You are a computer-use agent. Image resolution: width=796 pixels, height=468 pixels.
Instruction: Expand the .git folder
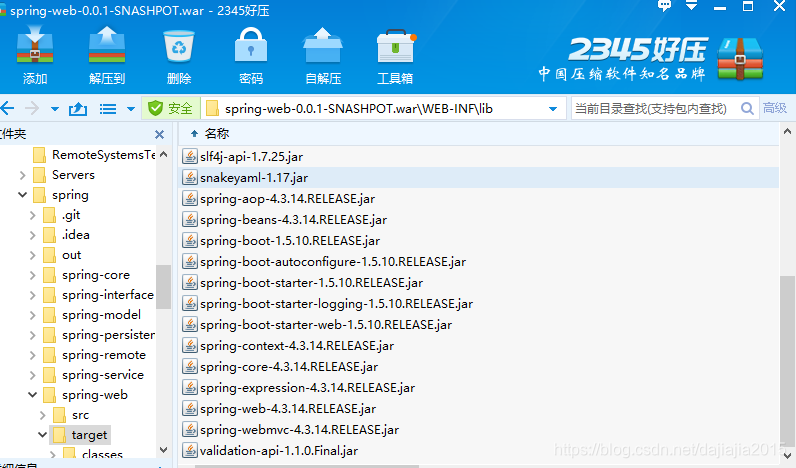(x=32, y=215)
